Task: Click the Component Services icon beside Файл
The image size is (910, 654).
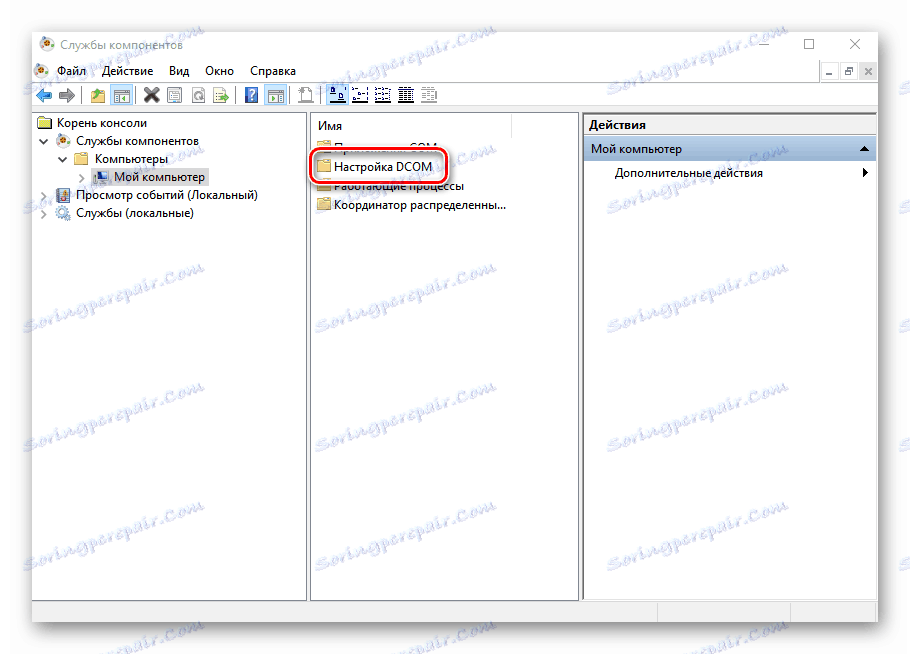Action: (x=41, y=71)
